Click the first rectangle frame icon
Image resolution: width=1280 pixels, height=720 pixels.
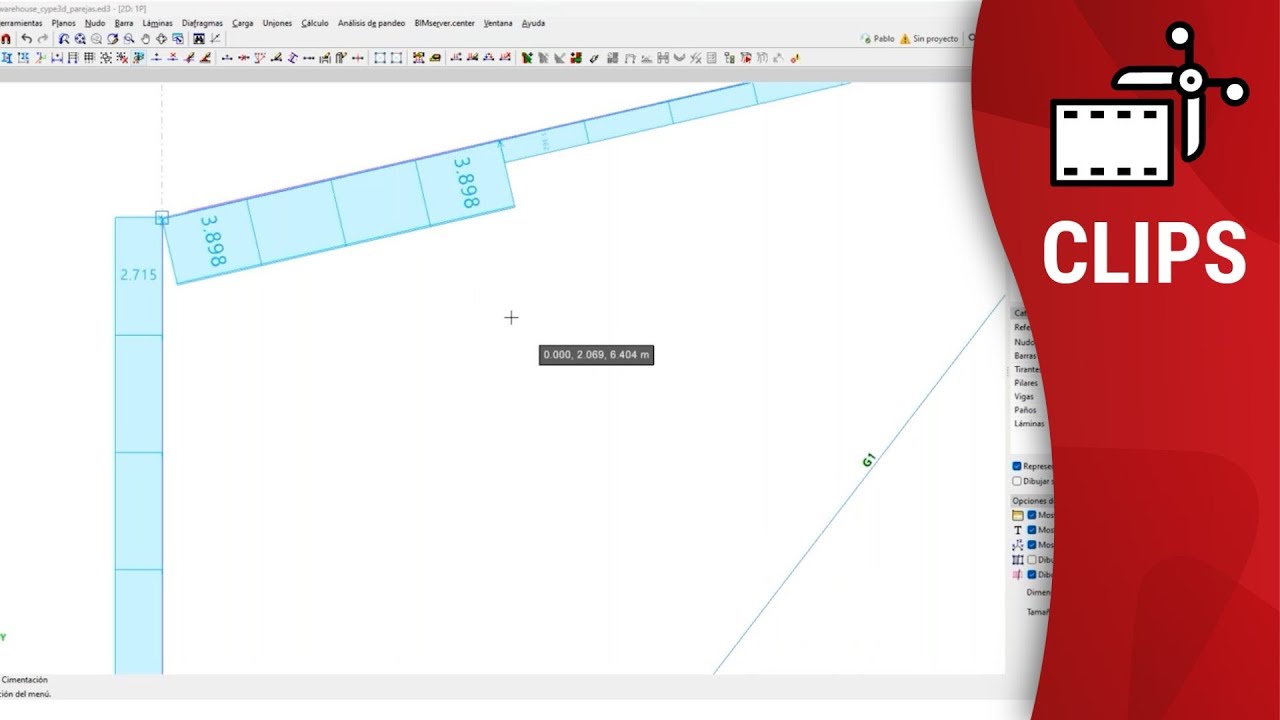tap(380, 58)
